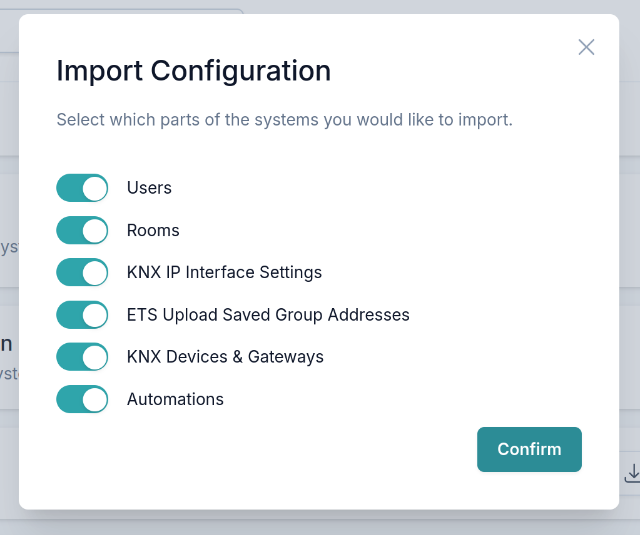Disable the KNX Devices & Gateways toggle
The image size is (640, 535).
(x=82, y=357)
